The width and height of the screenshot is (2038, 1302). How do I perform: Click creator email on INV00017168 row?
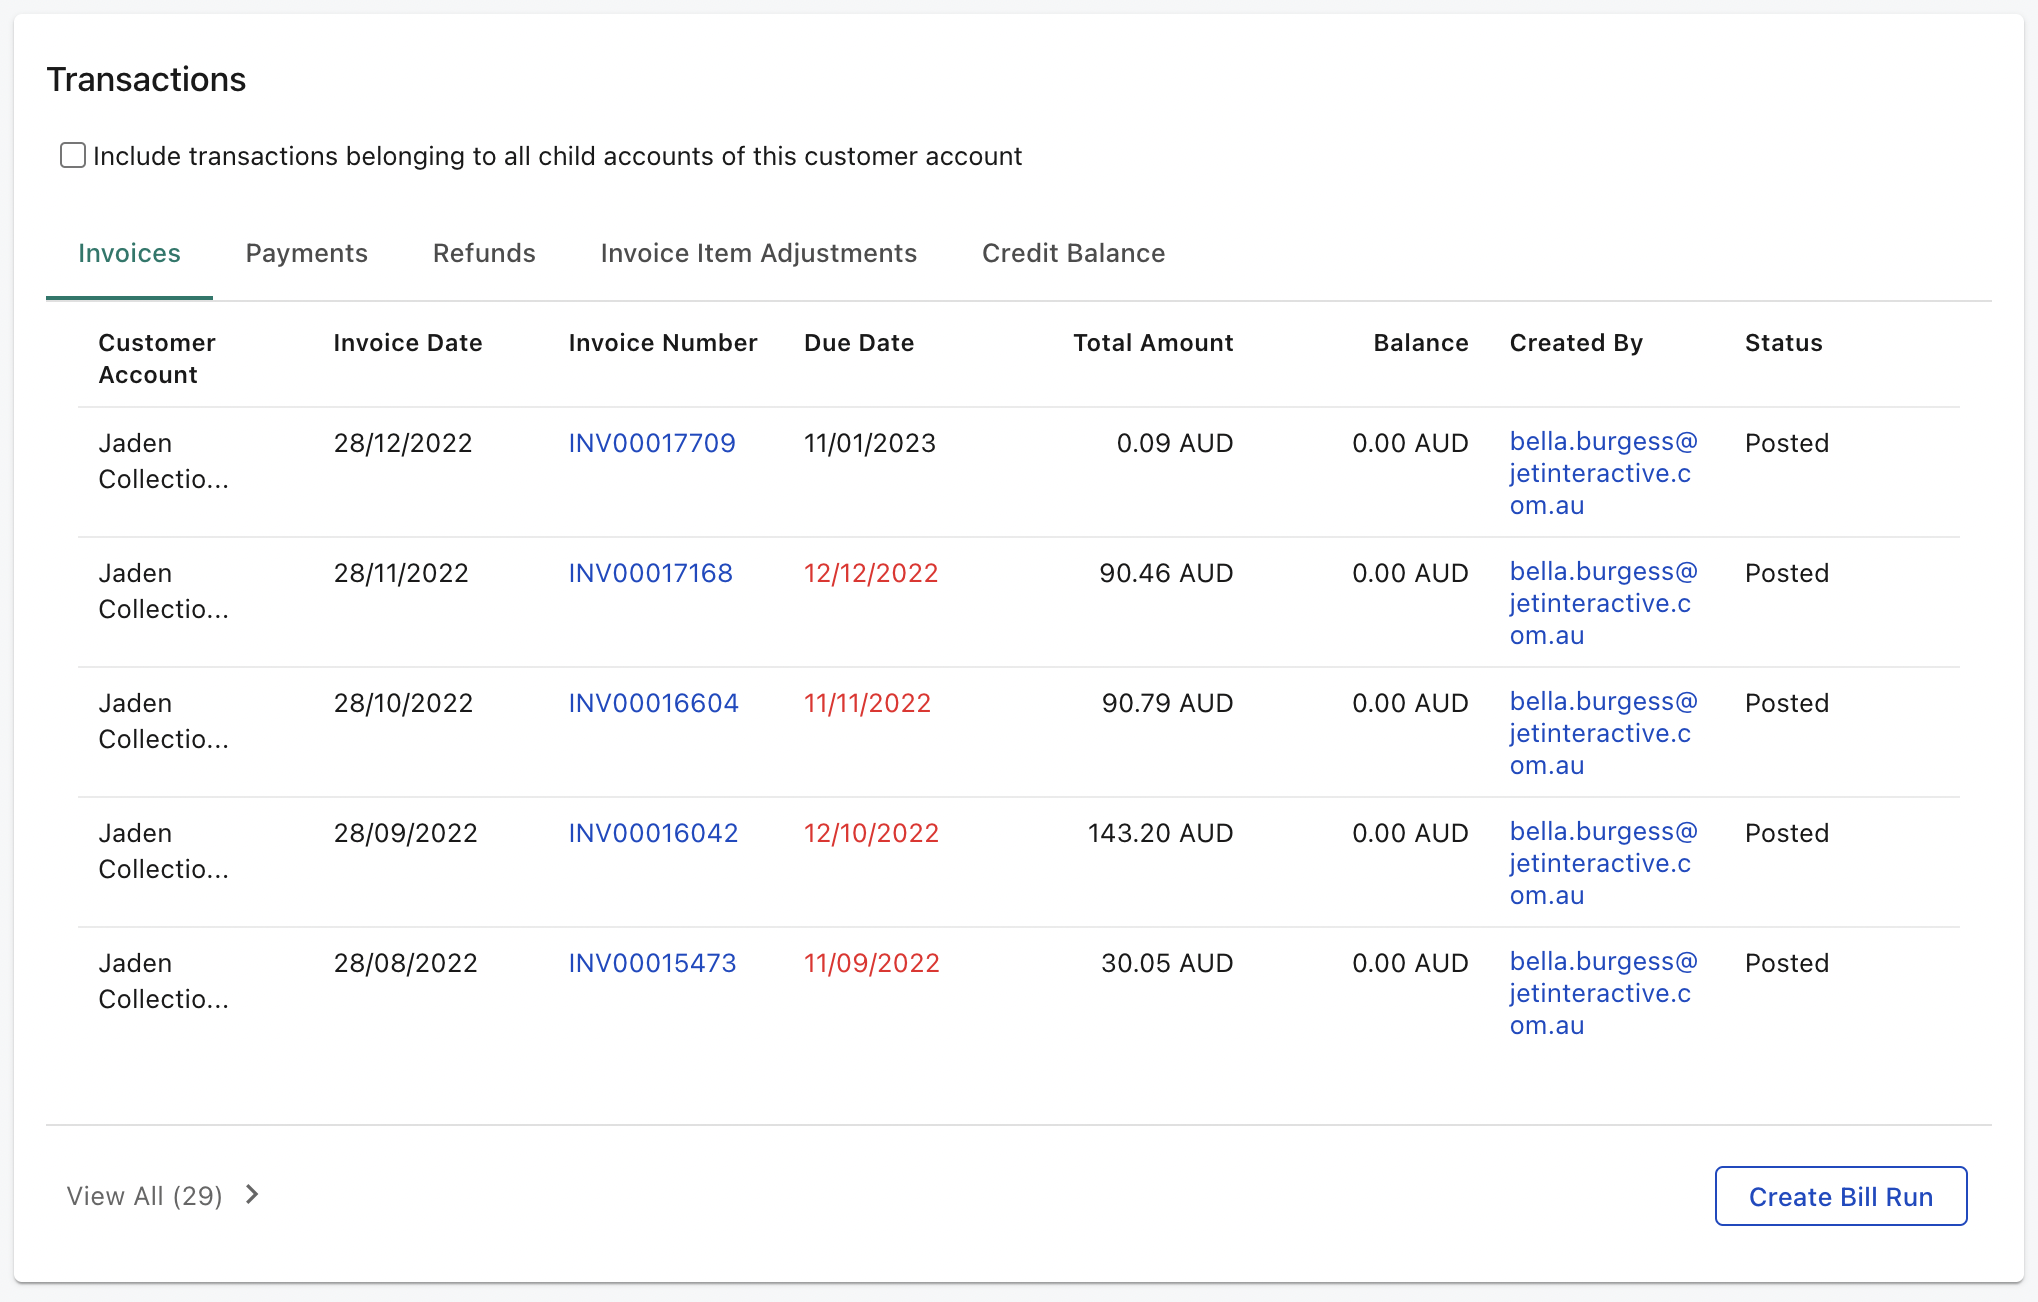(1604, 603)
